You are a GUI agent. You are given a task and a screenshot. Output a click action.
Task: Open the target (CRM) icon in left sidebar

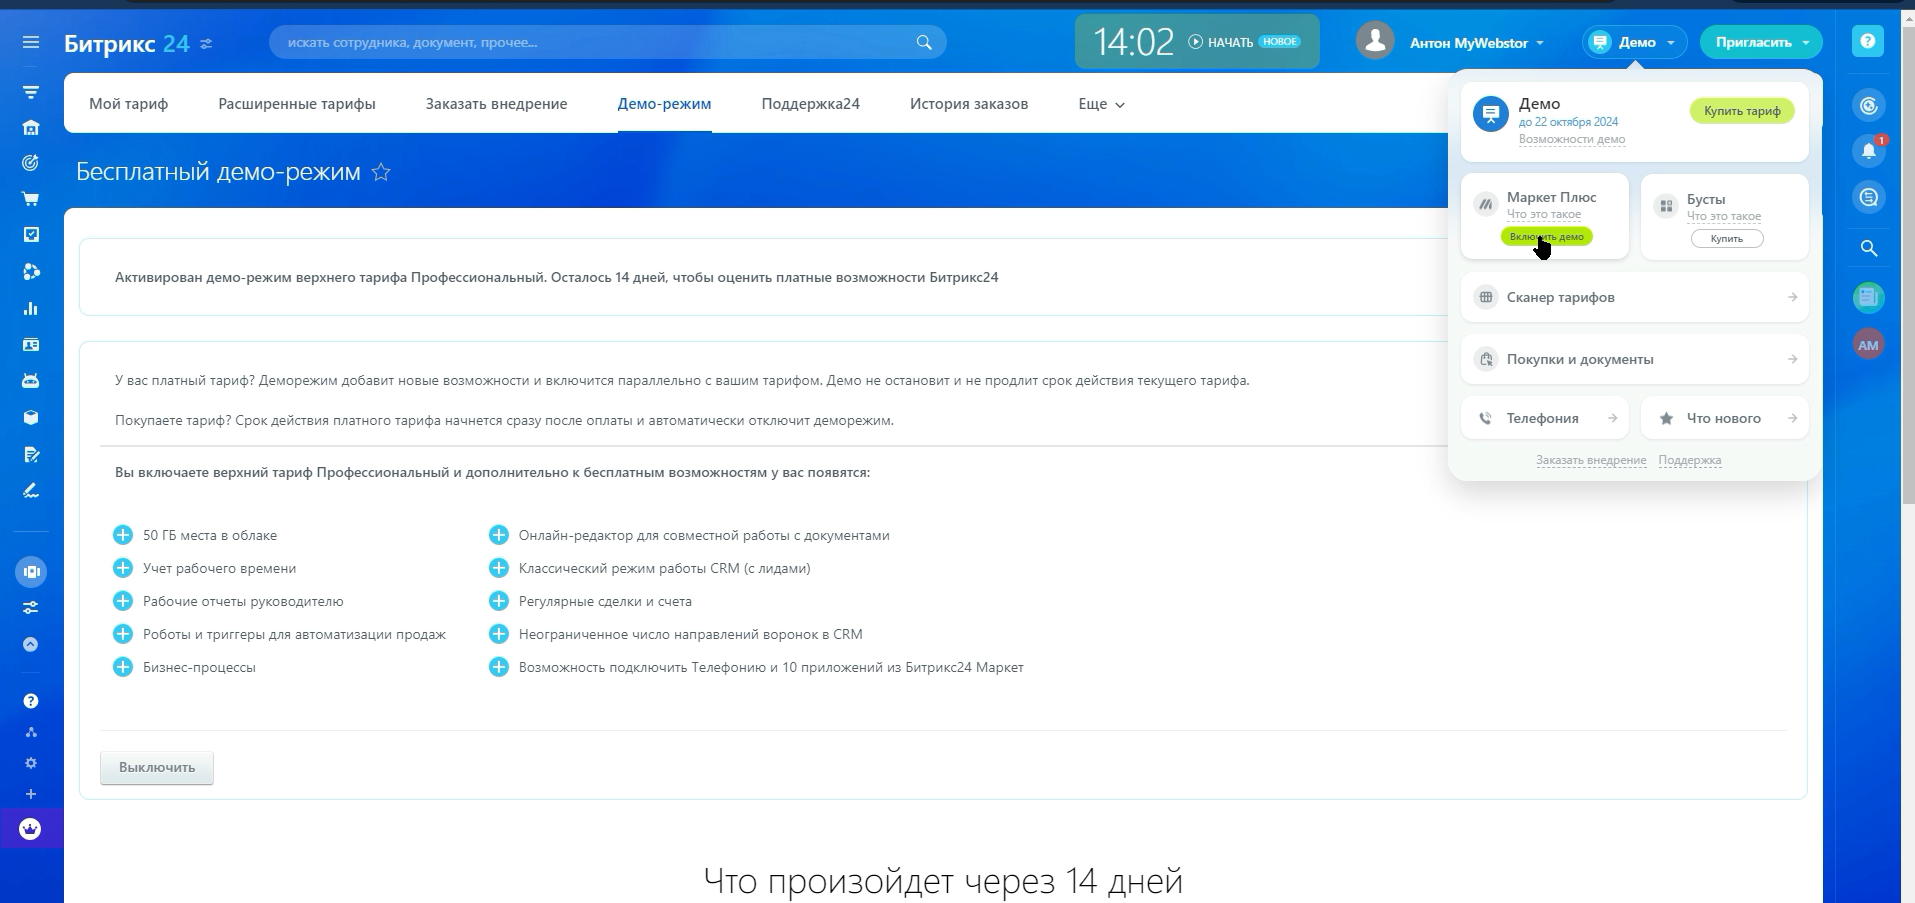pos(31,162)
